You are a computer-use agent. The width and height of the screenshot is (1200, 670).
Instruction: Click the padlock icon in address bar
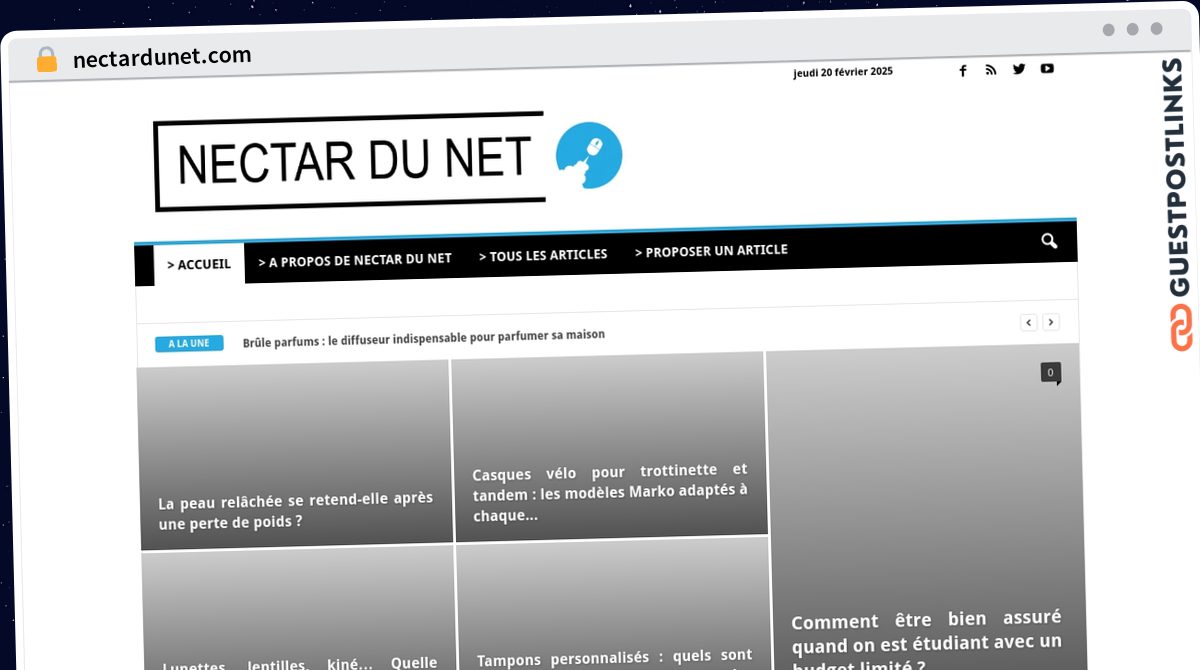[47, 60]
